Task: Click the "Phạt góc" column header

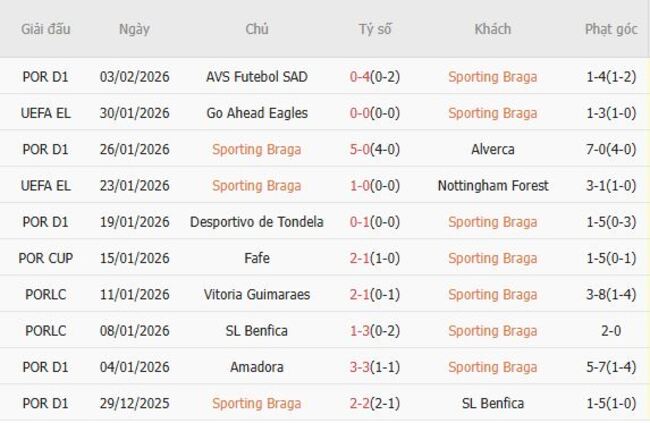Action: [x=611, y=29]
